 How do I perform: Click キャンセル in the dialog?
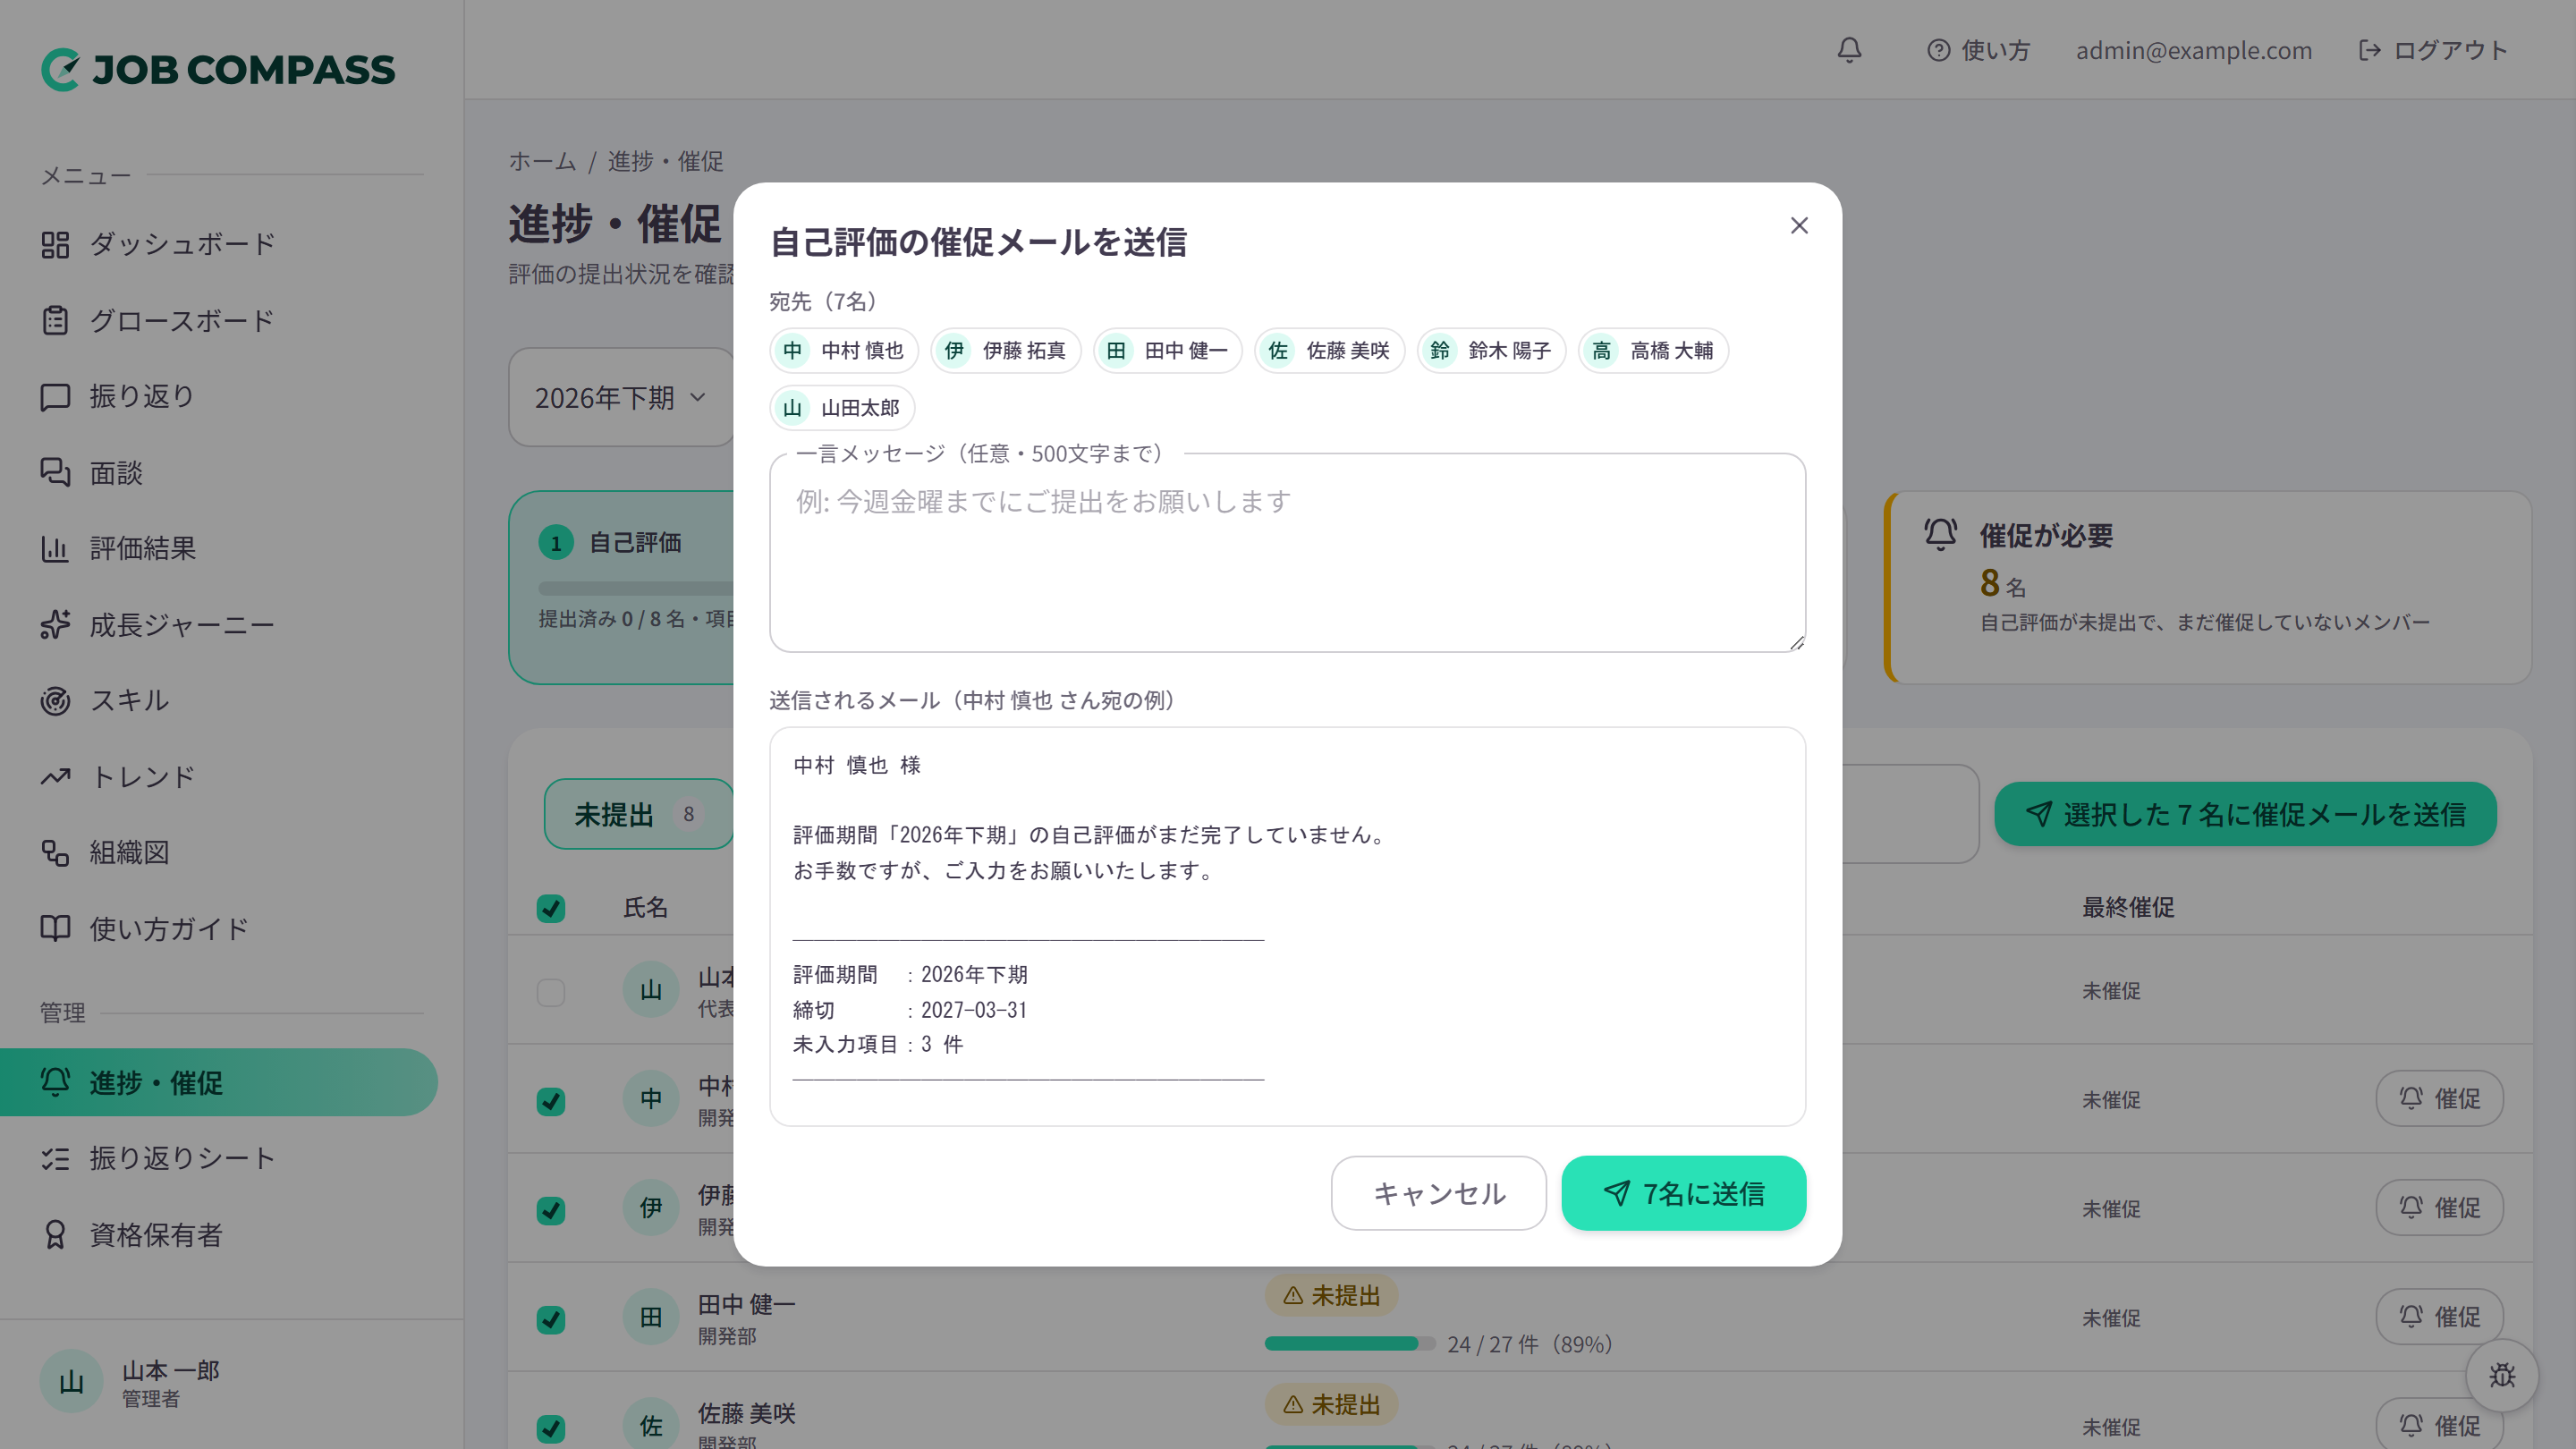pos(1438,1193)
